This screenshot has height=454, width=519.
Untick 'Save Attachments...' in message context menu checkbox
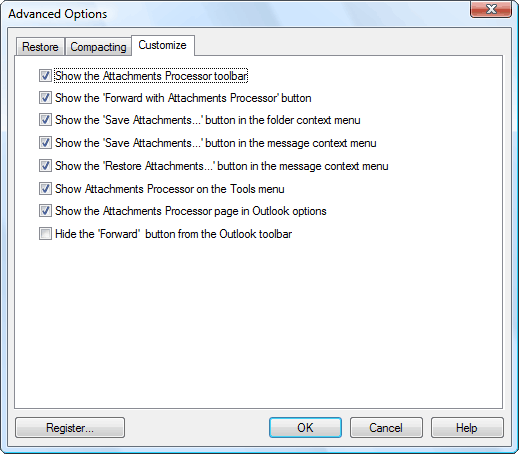[45, 143]
